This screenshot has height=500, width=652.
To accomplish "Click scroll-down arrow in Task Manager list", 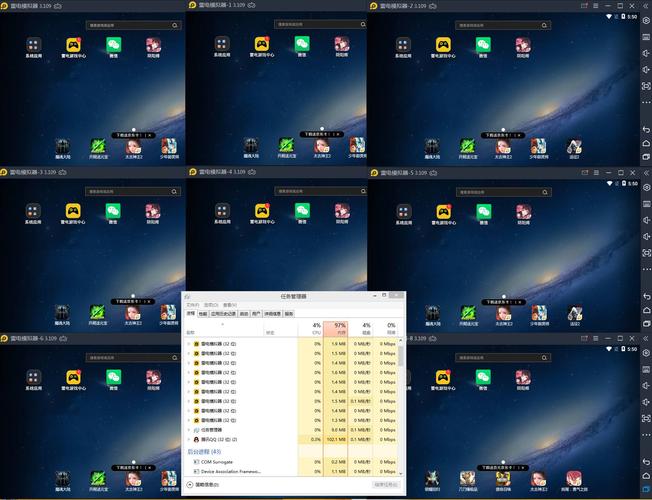I will [401, 473].
